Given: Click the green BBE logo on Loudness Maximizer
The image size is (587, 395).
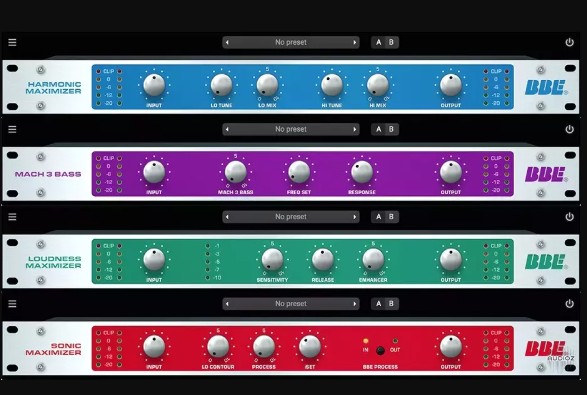Looking at the screenshot, I should [x=545, y=262].
